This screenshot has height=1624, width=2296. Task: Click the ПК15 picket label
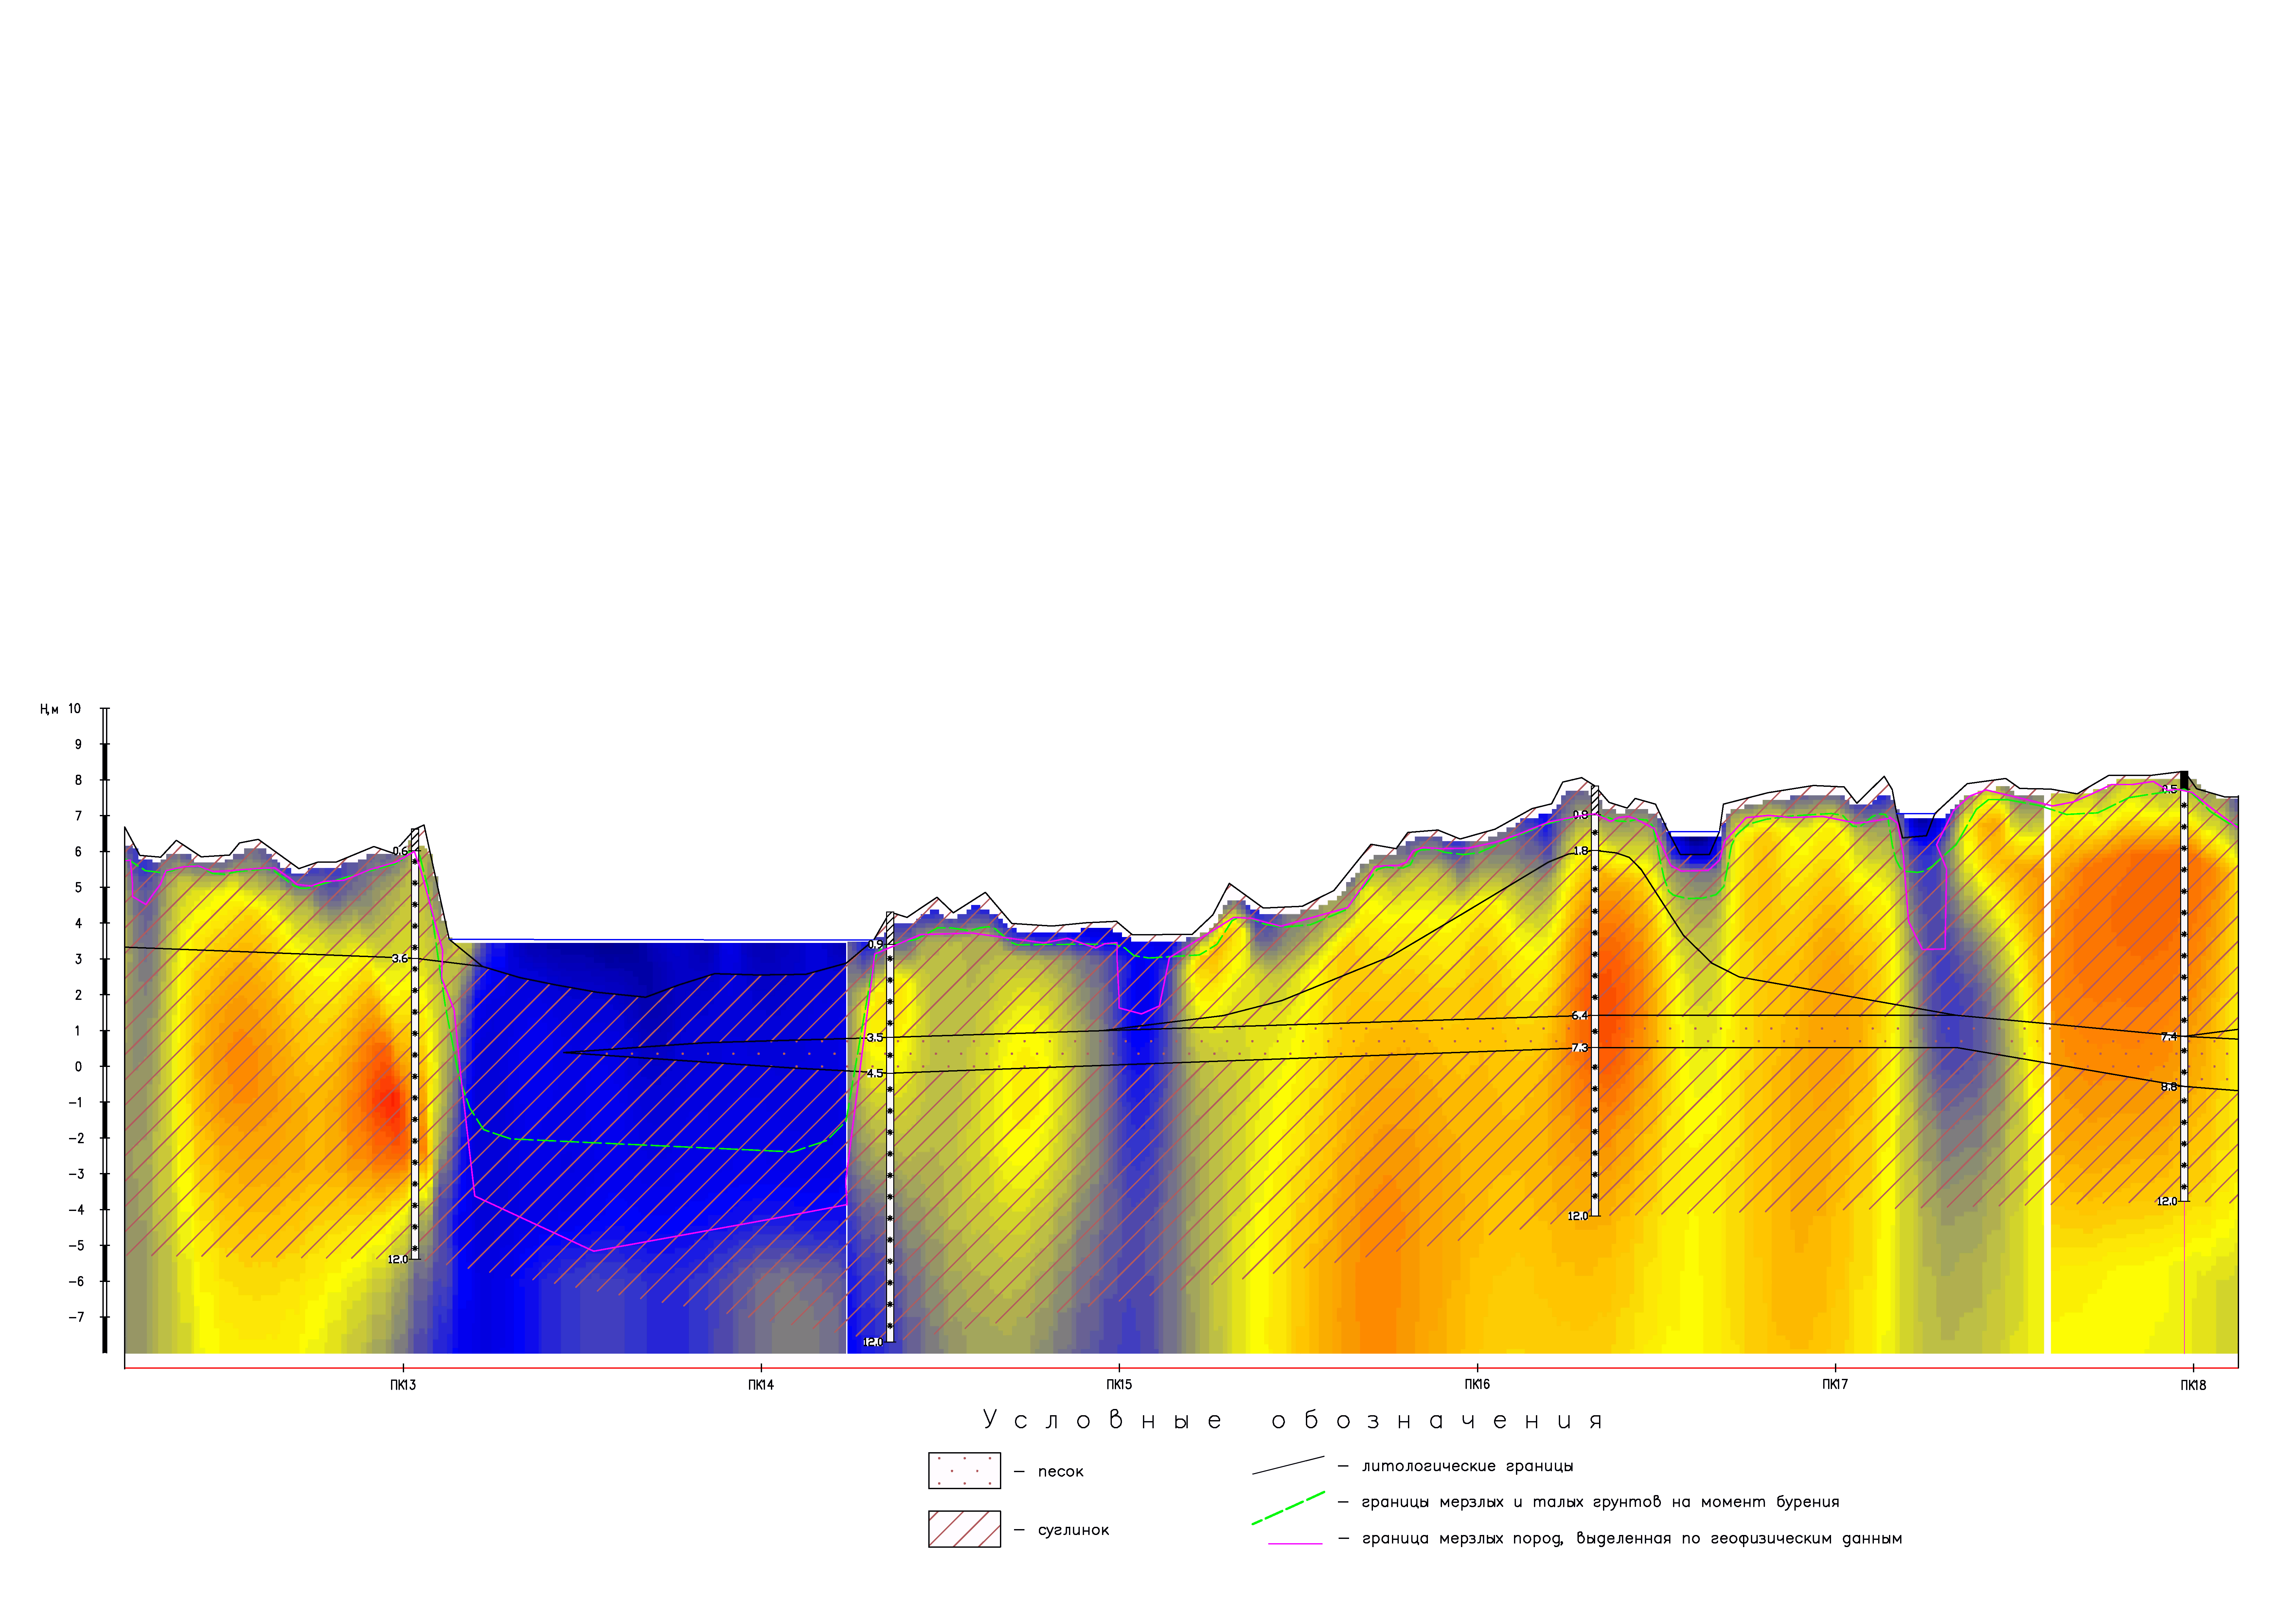click(1119, 1385)
